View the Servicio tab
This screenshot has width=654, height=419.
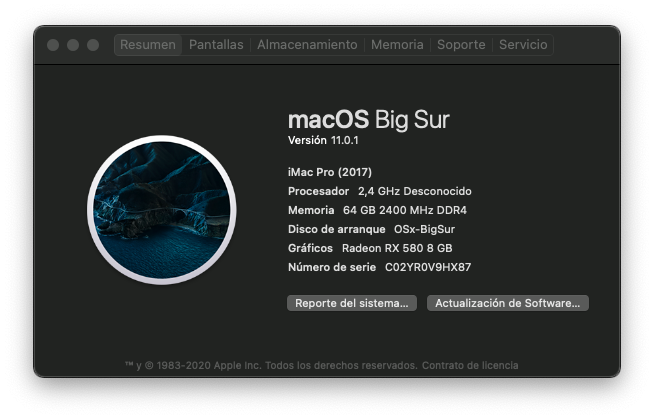point(523,45)
